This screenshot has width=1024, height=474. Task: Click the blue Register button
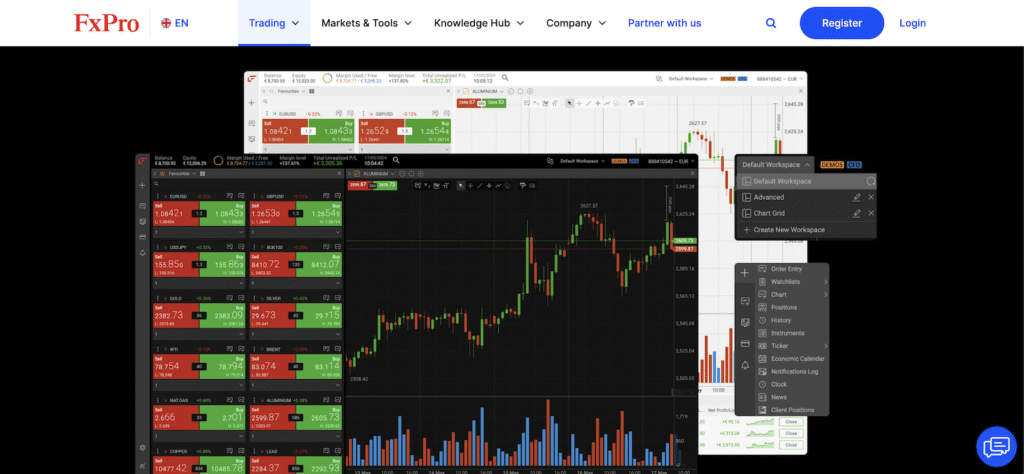[x=842, y=23]
